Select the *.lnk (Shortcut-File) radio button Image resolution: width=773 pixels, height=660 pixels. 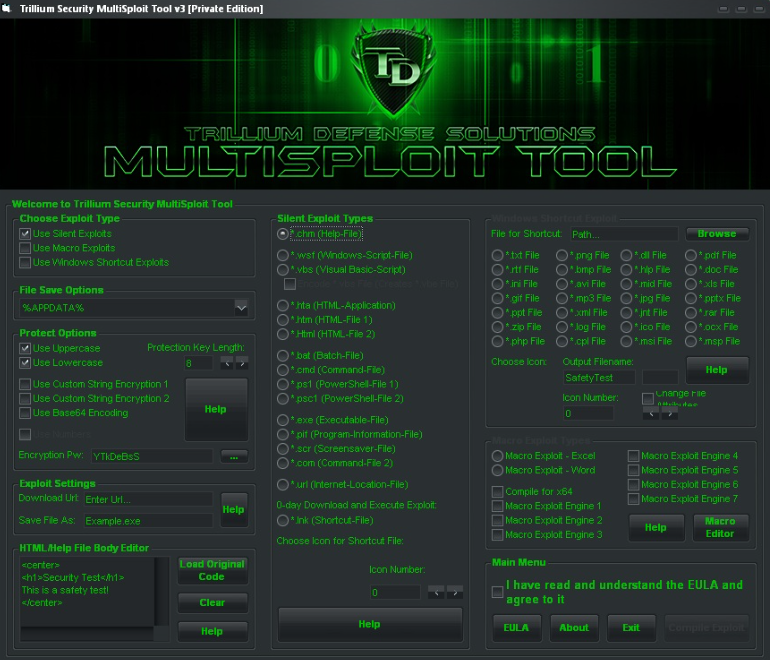pyautogui.click(x=282, y=521)
